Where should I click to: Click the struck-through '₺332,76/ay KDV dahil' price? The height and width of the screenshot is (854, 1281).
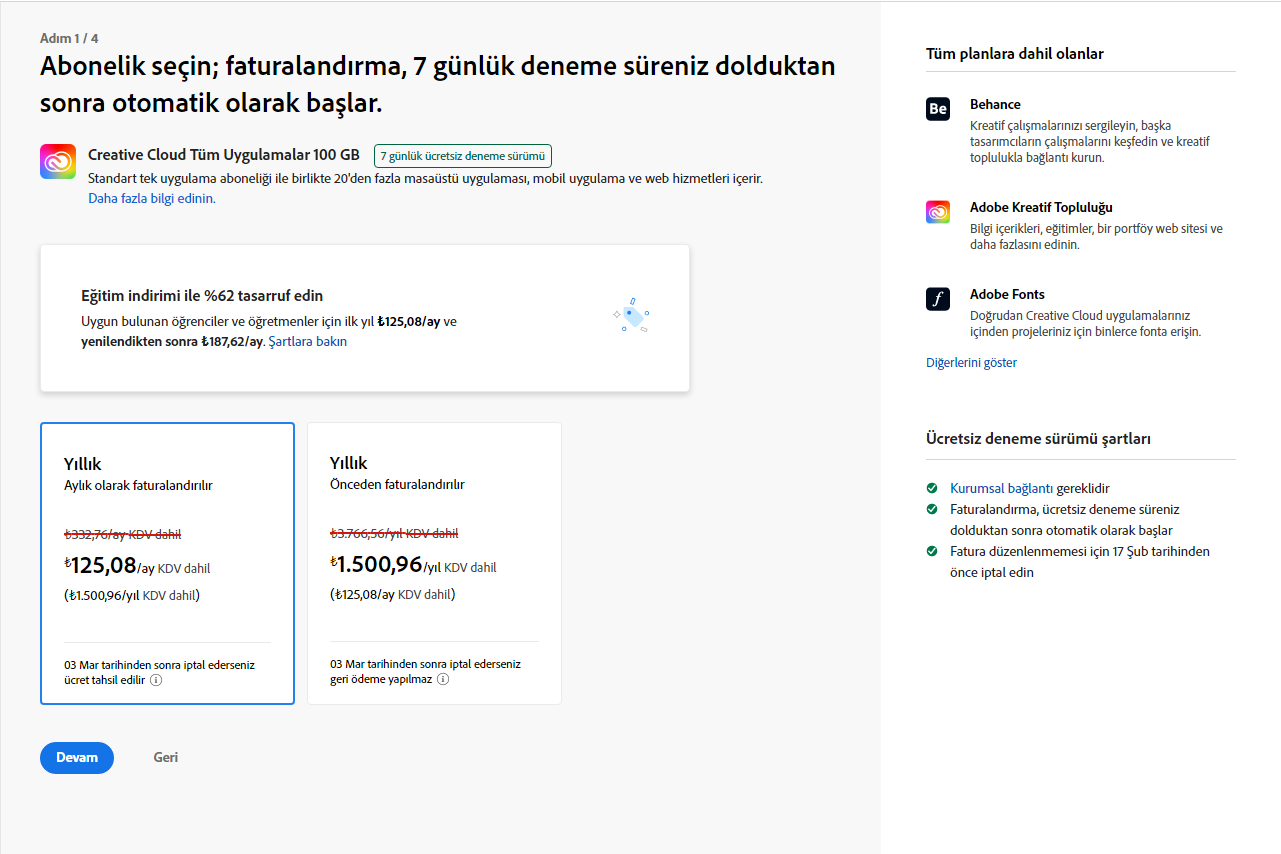tap(123, 534)
